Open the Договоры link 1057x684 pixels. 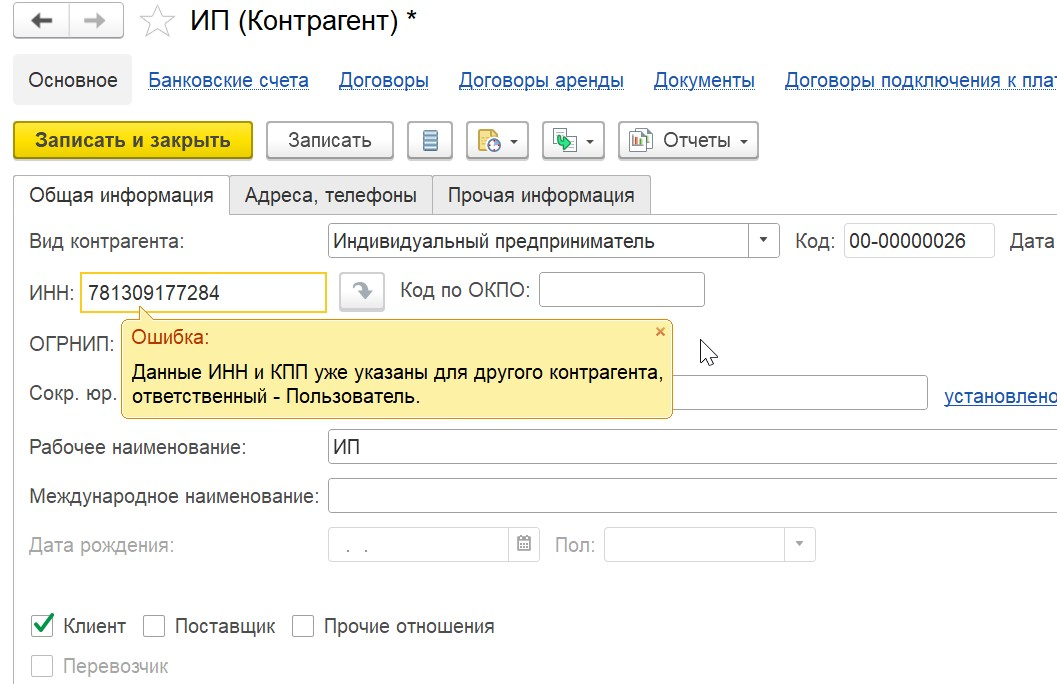coord(384,80)
